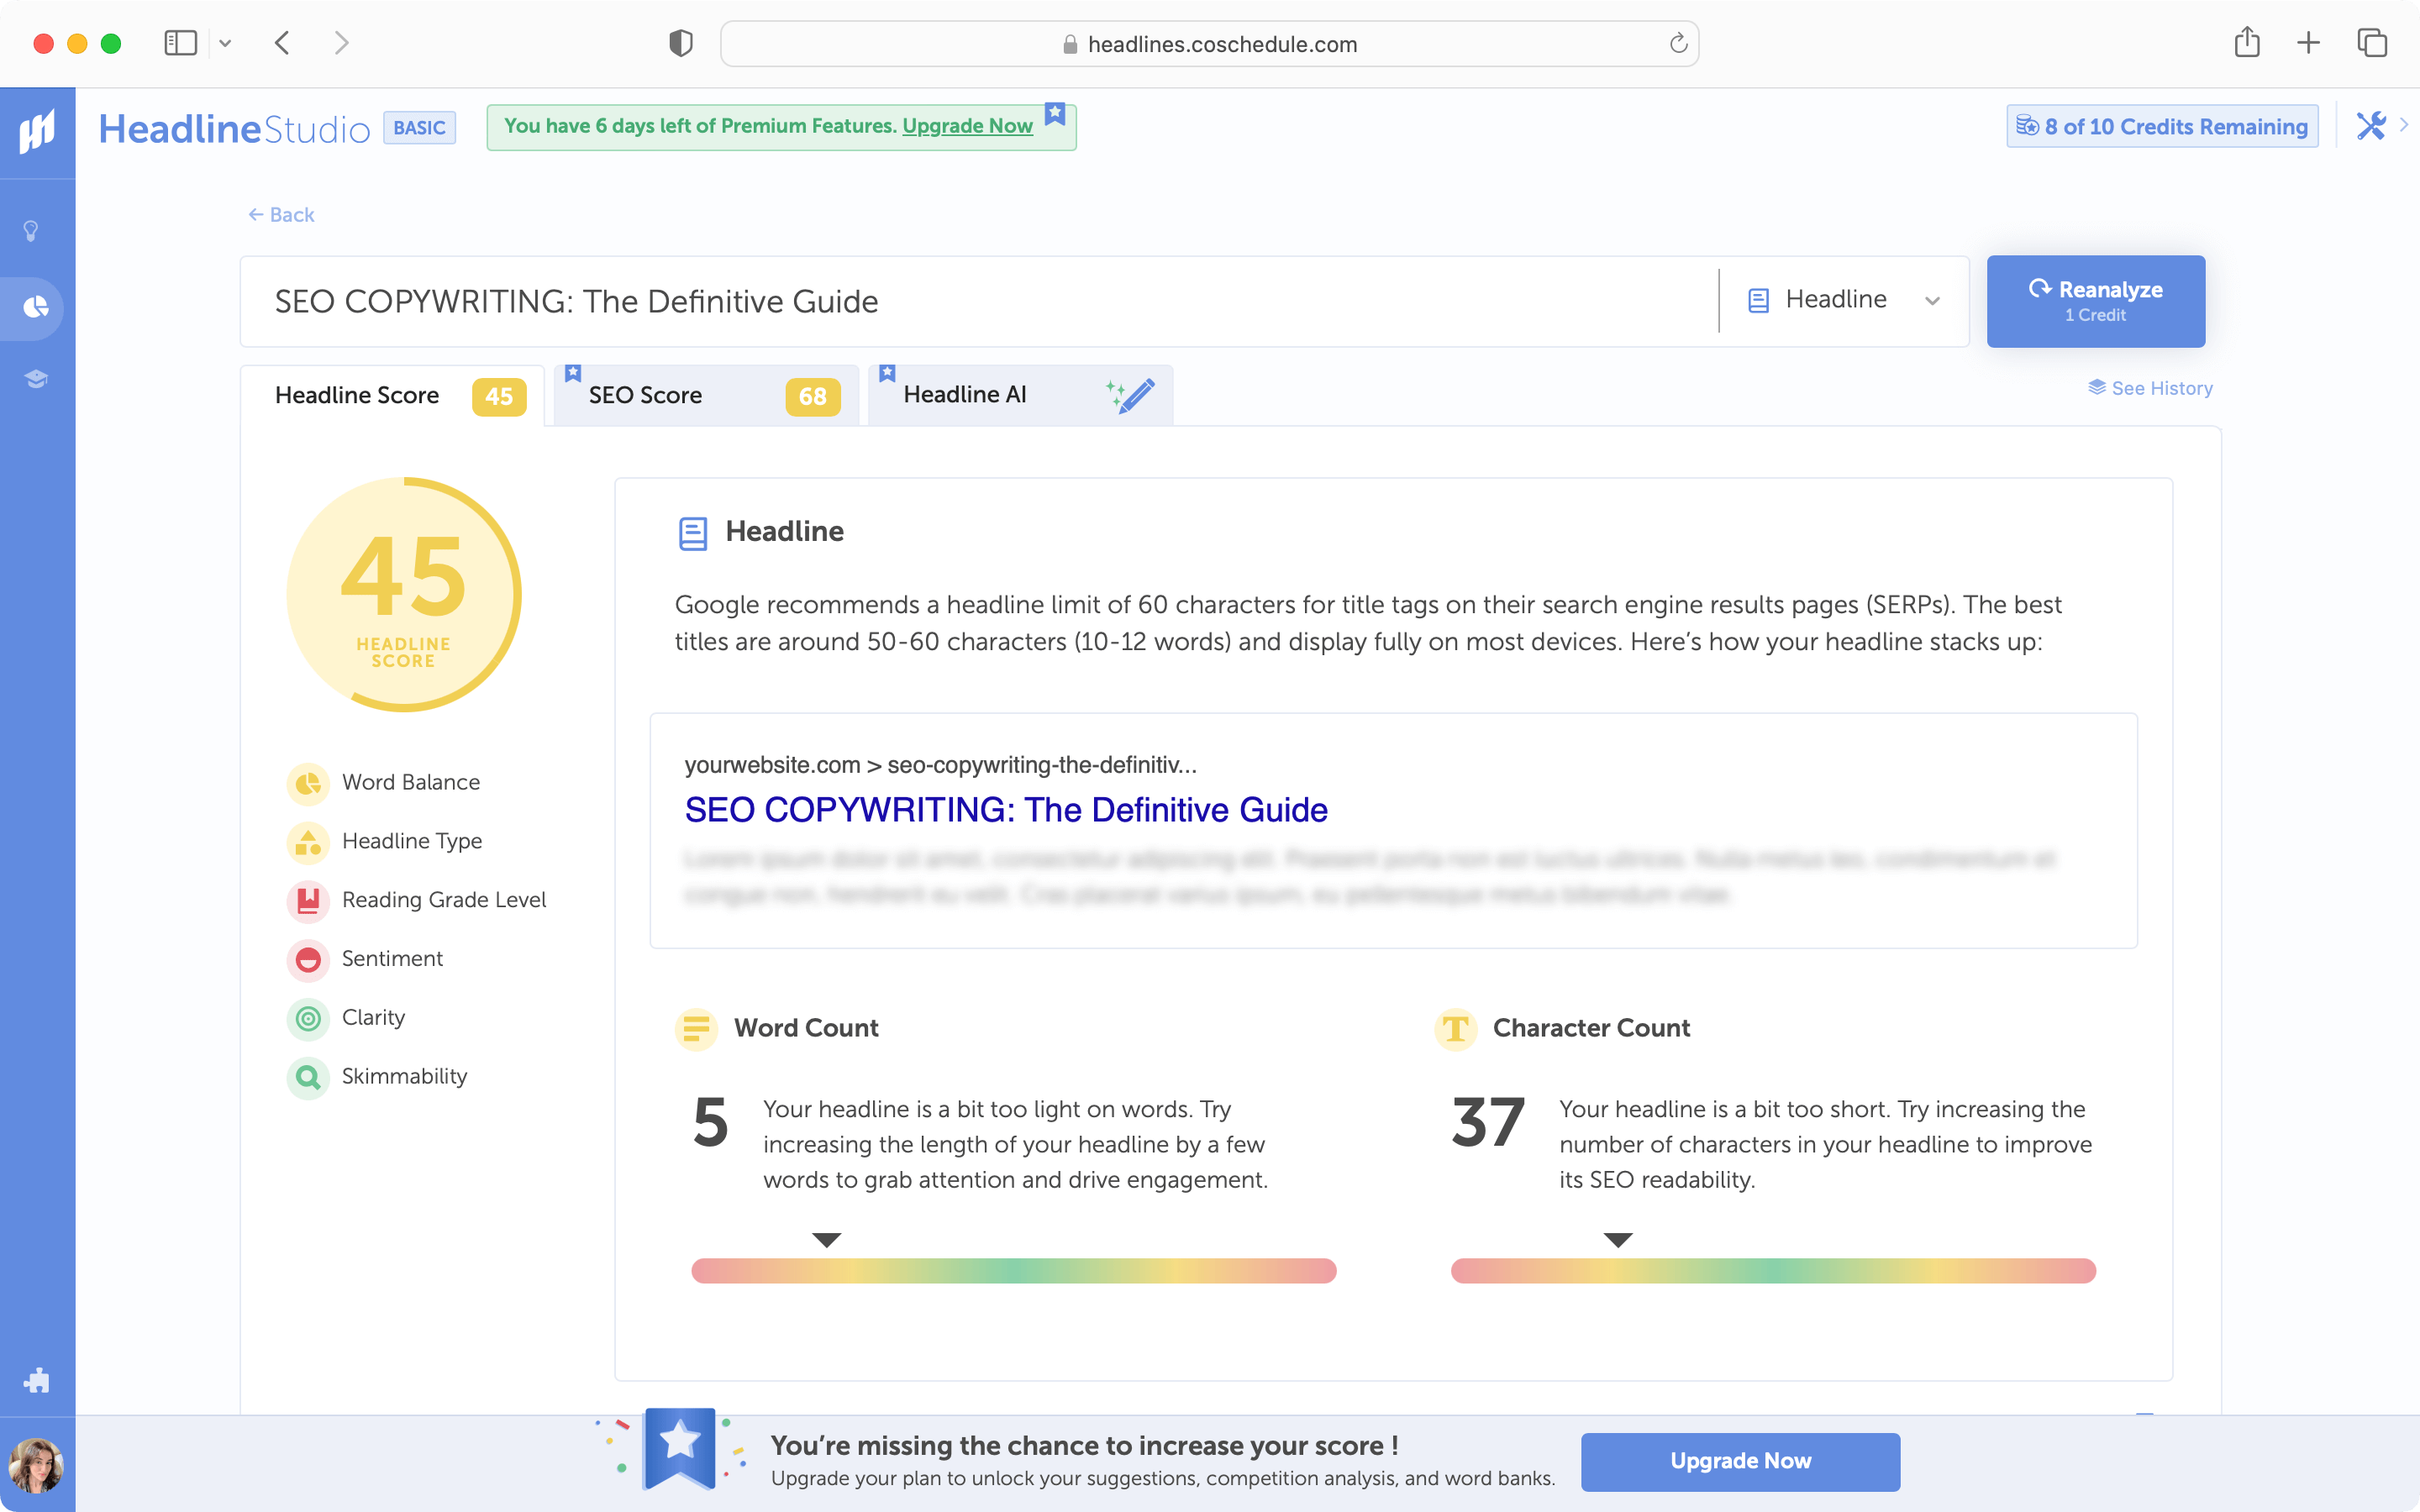Click the Safari address bar
Image resolution: width=2420 pixels, height=1512 pixels.
[1209, 43]
